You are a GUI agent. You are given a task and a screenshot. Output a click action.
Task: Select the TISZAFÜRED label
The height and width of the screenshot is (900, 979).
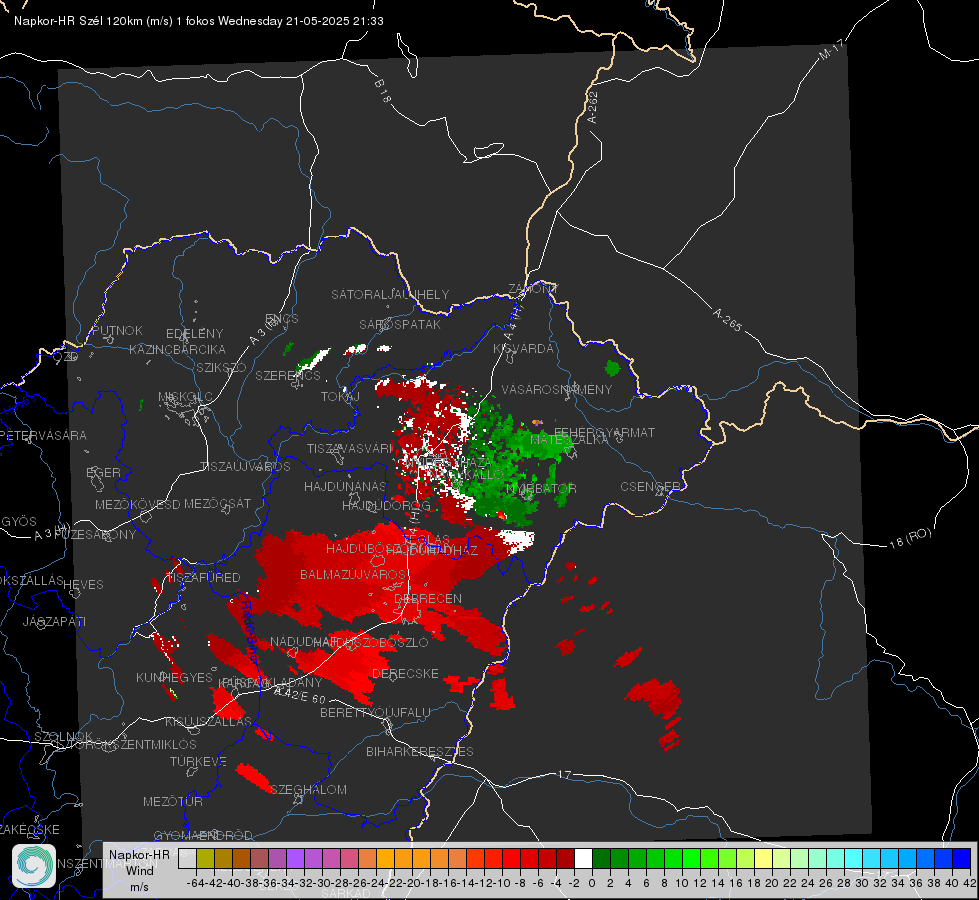[204, 577]
